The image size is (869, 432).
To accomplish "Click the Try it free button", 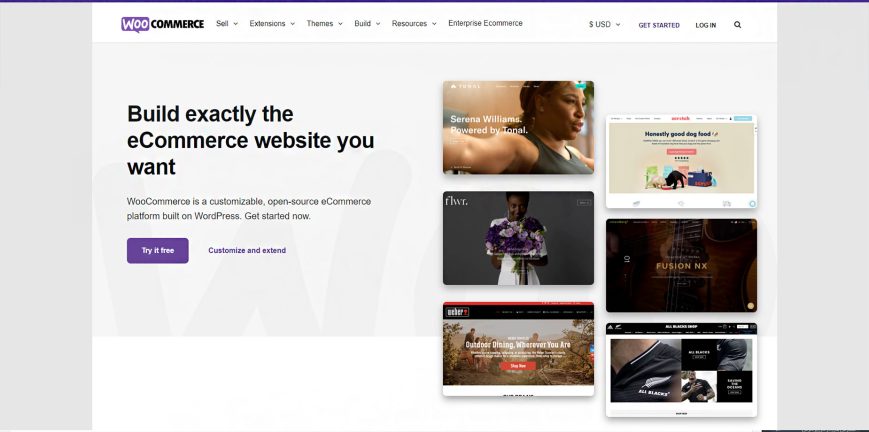I will [x=157, y=251].
